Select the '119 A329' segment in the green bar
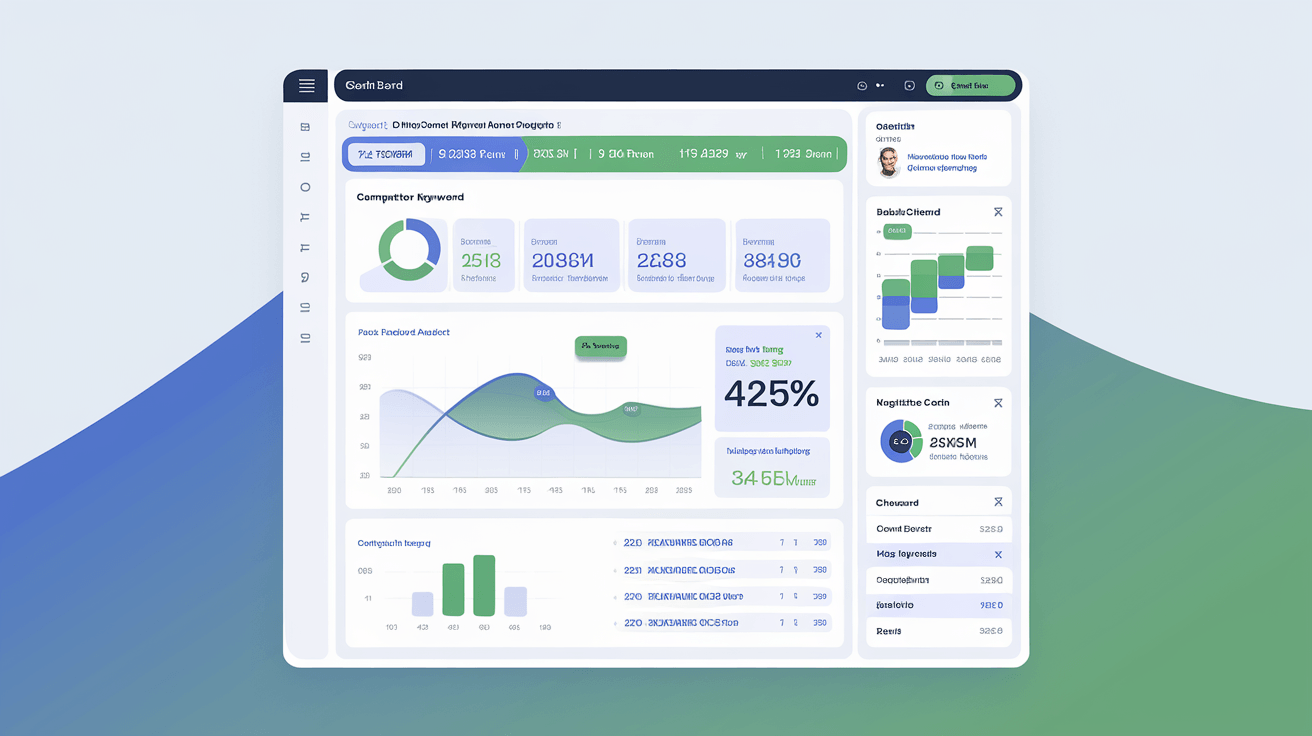Image resolution: width=1312 pixels, height=736 pixels. [x=712, y=154]
